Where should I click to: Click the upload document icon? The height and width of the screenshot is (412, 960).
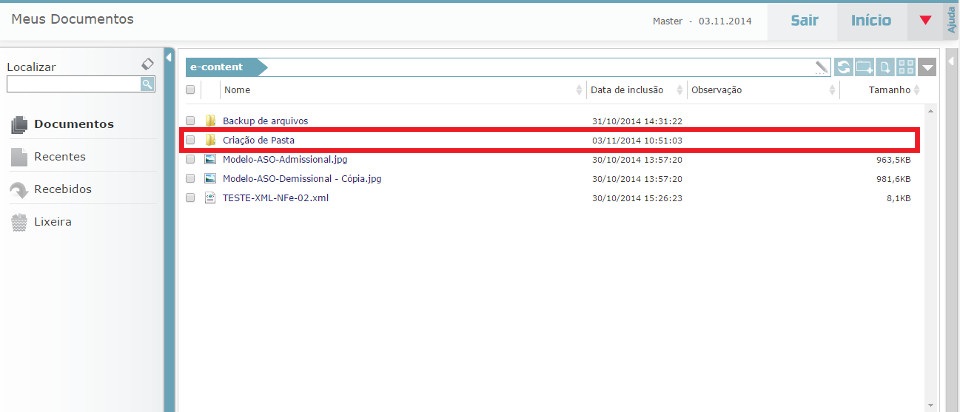pos(885,67)
